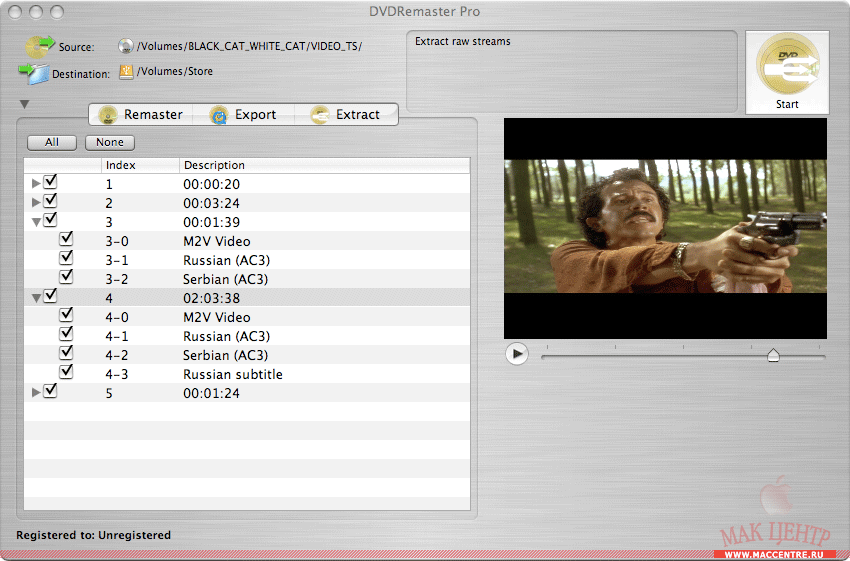Image resolution: width=850 pixels, height=561 pixels.
Task: Uncheck the 3-0 M2V Video checkbox
Action: click(x=66, y=238)
